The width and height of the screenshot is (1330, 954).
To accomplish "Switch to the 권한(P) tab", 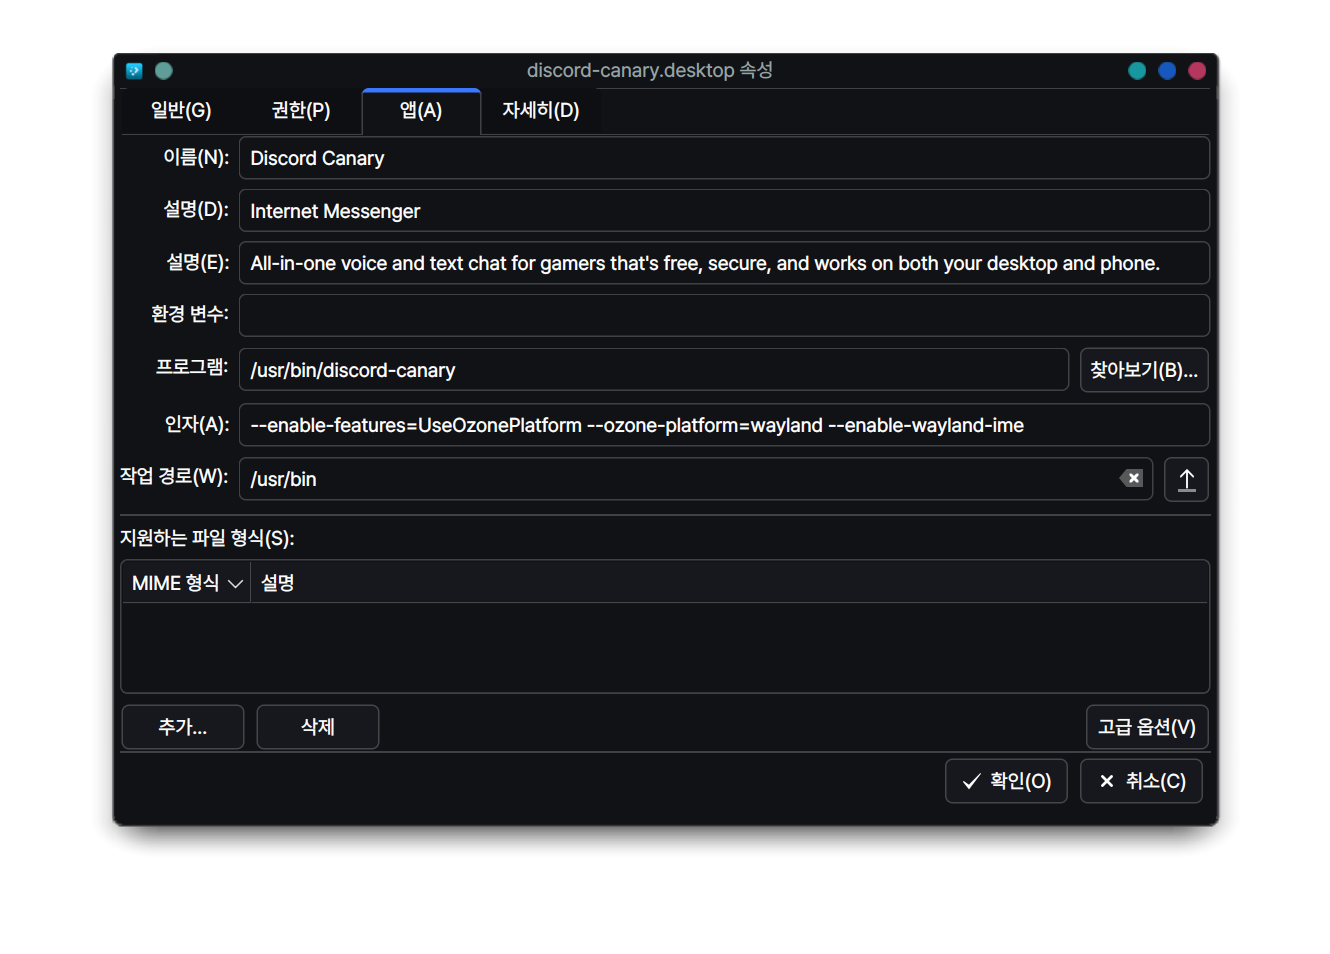I will (x=301, y=111).
